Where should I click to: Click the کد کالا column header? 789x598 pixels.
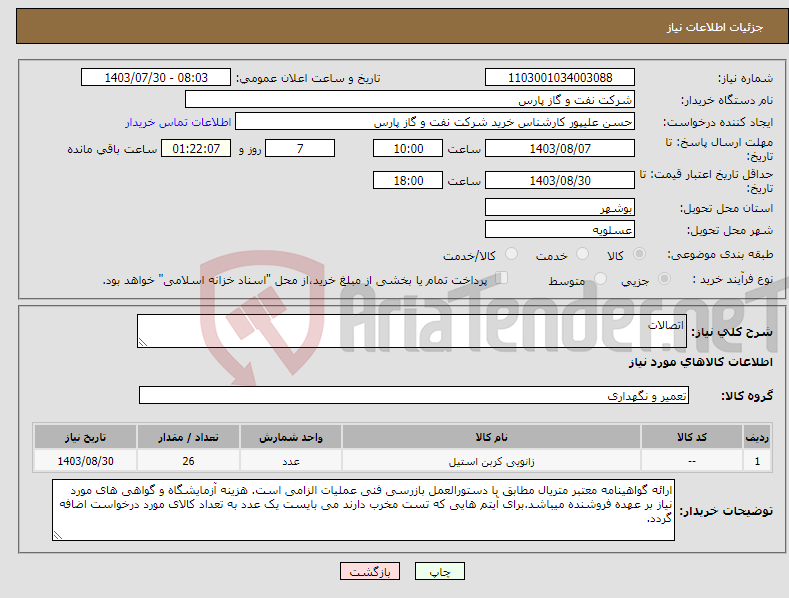[692, 437]
